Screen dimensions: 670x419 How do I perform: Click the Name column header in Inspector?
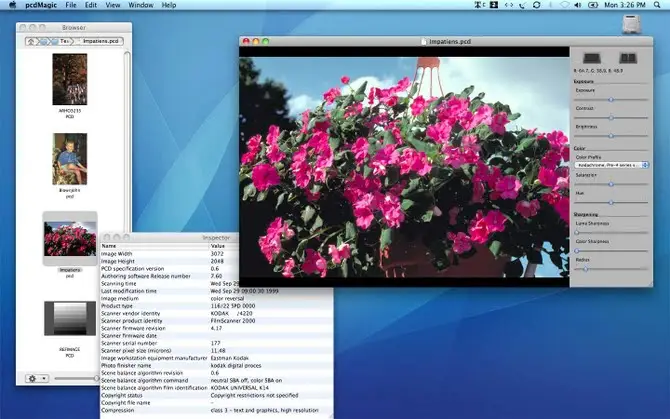(155, 246)
